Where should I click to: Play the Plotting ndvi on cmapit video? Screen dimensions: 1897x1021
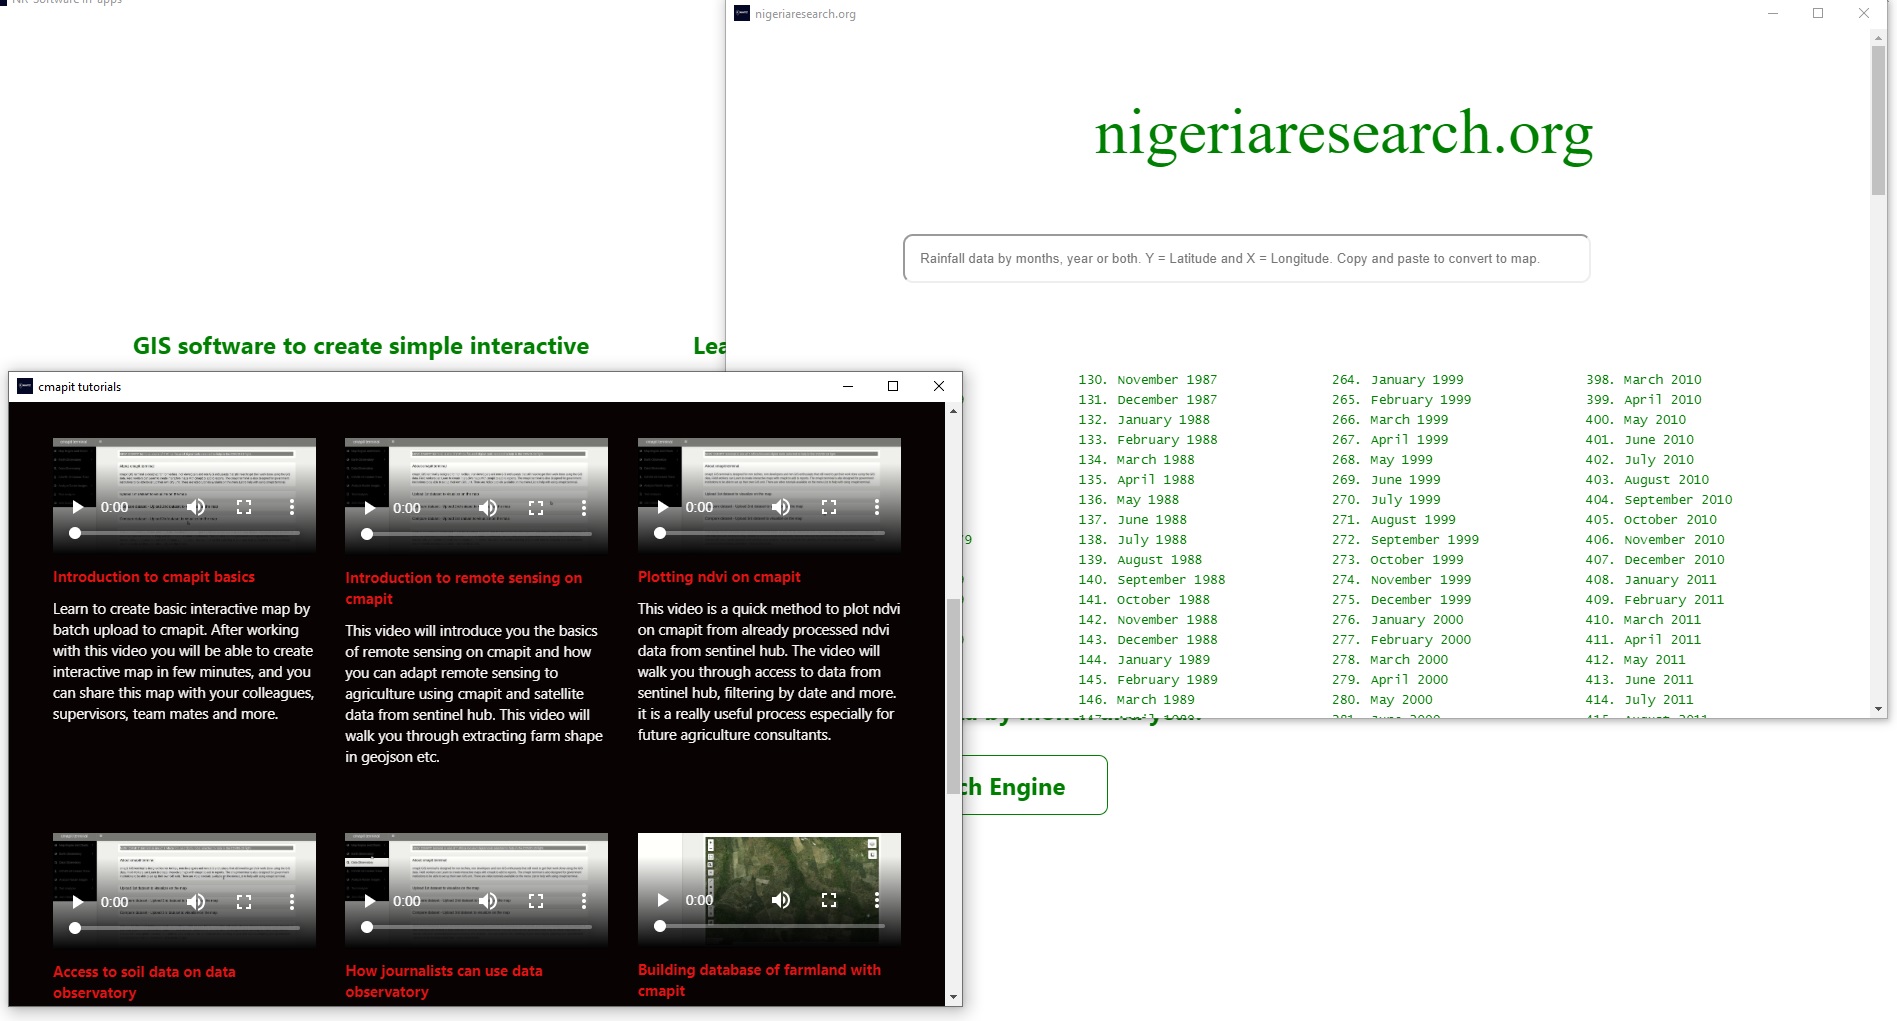click(x=662, y=507)
